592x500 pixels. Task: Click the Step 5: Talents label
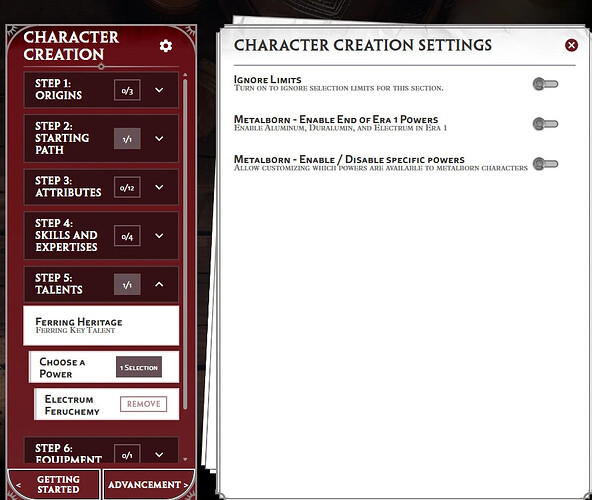tap(59, 284)
